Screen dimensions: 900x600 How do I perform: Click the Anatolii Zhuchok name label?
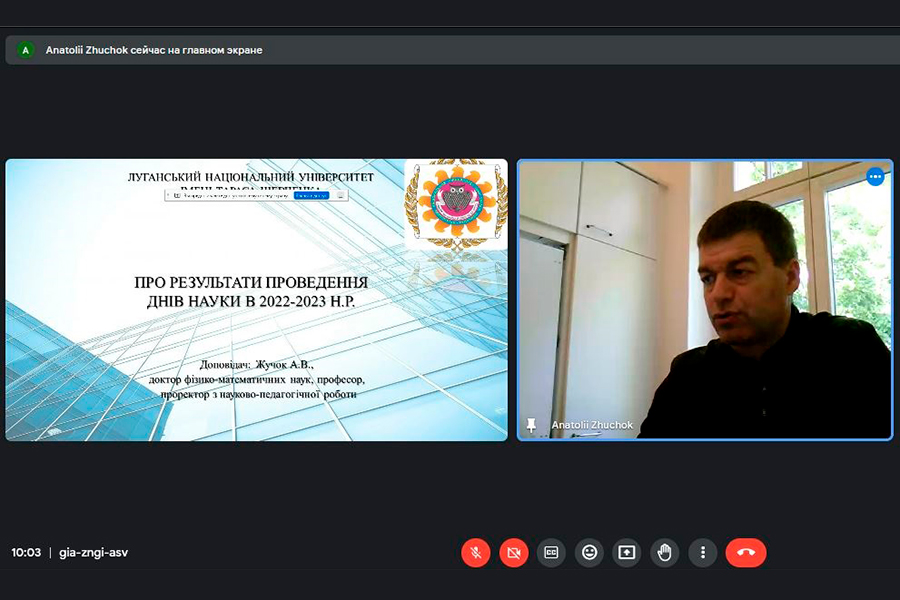[592, 425]
